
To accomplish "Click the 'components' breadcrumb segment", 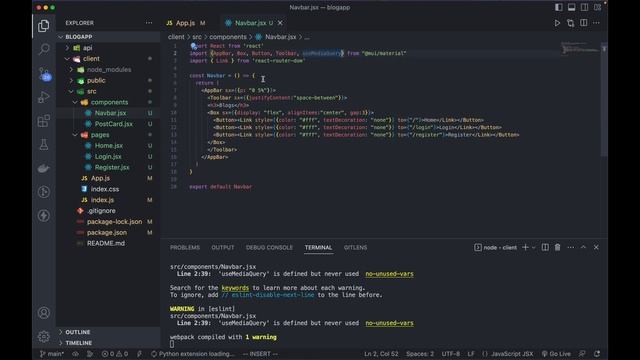I will coord(228,37).
